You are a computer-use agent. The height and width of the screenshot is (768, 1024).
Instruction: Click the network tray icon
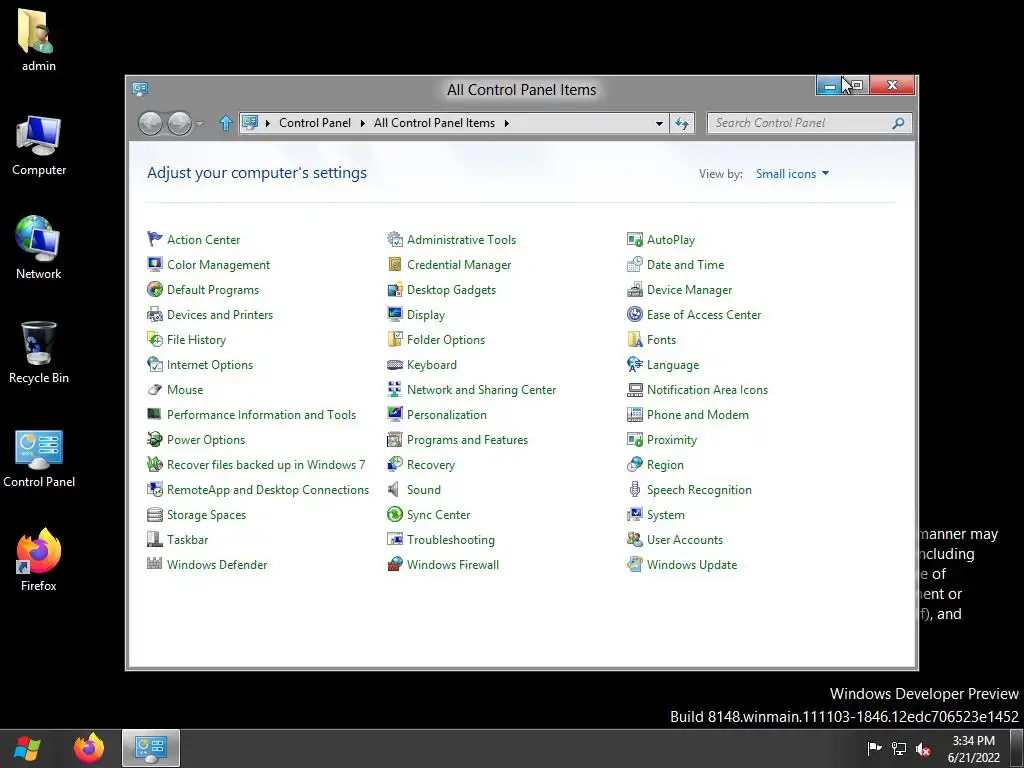tap(899, 749)
